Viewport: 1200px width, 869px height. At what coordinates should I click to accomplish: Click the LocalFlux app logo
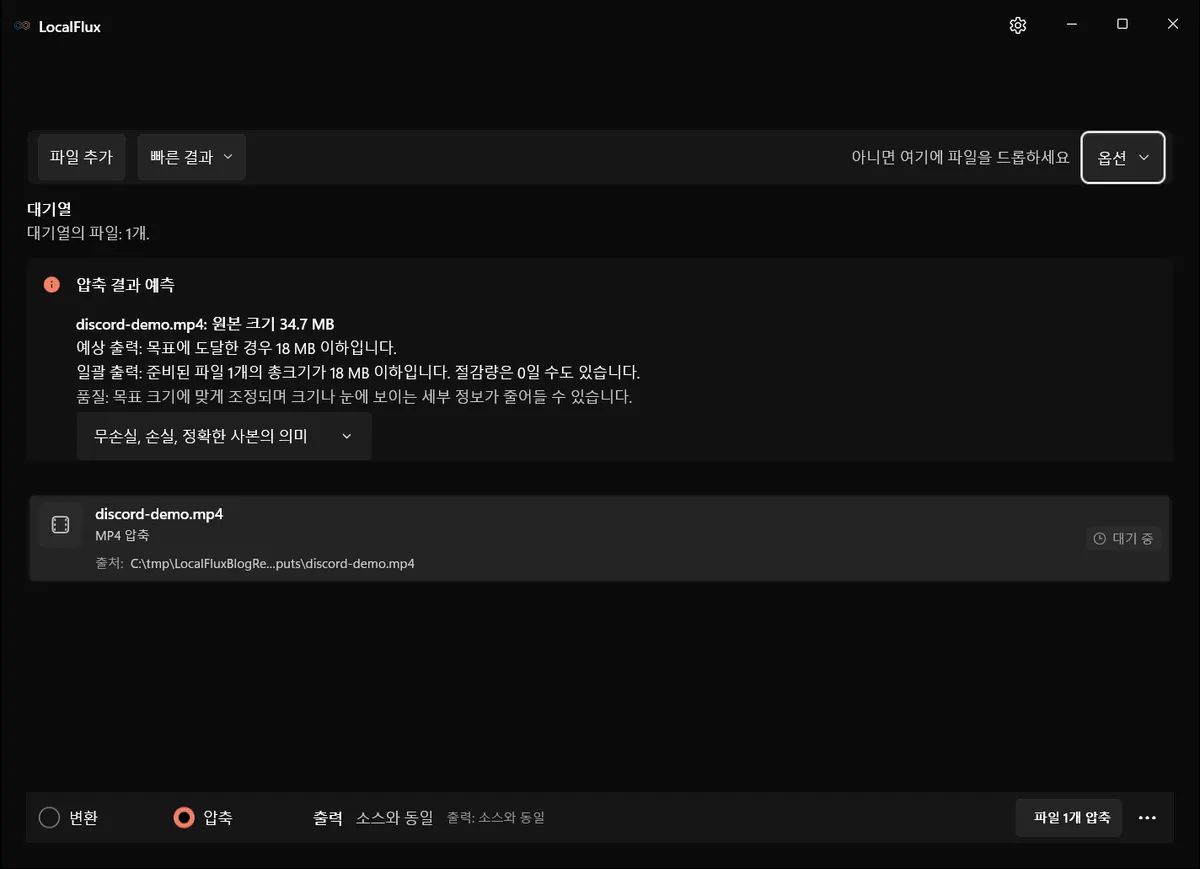(x=22, y=27)
